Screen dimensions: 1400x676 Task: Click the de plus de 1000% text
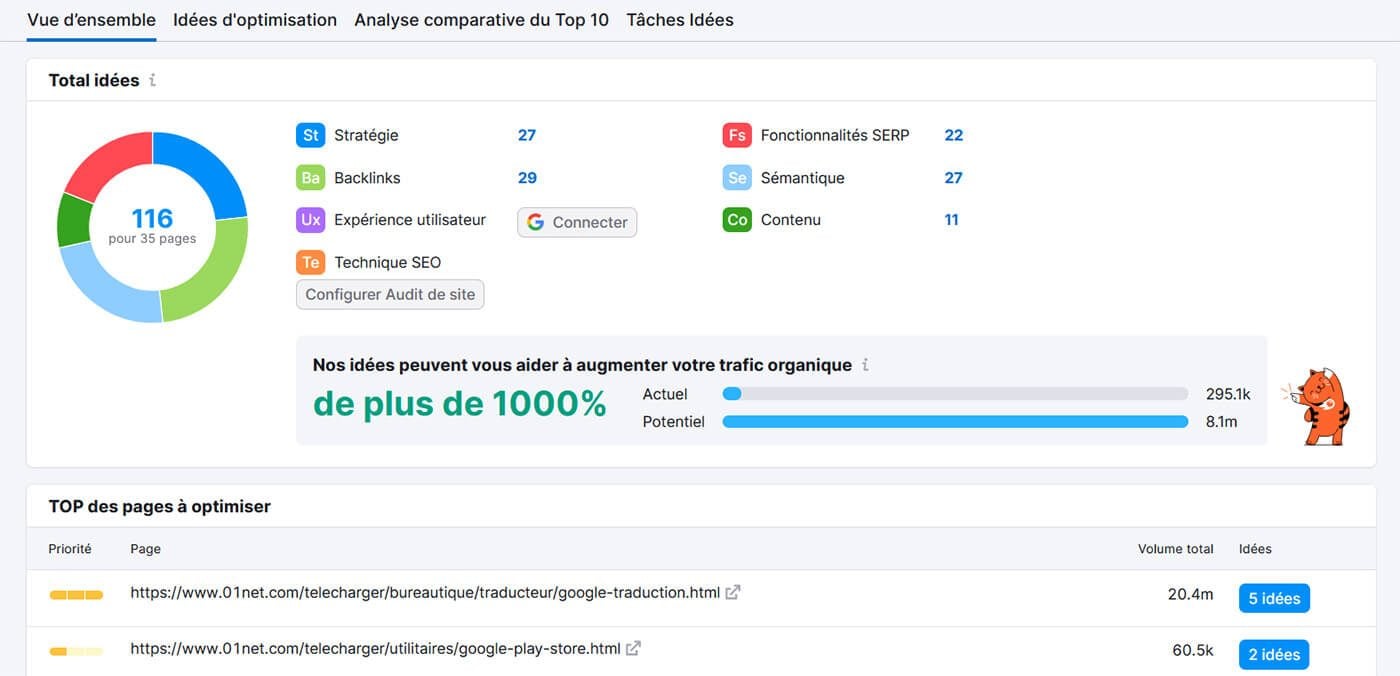coord(460,404)
